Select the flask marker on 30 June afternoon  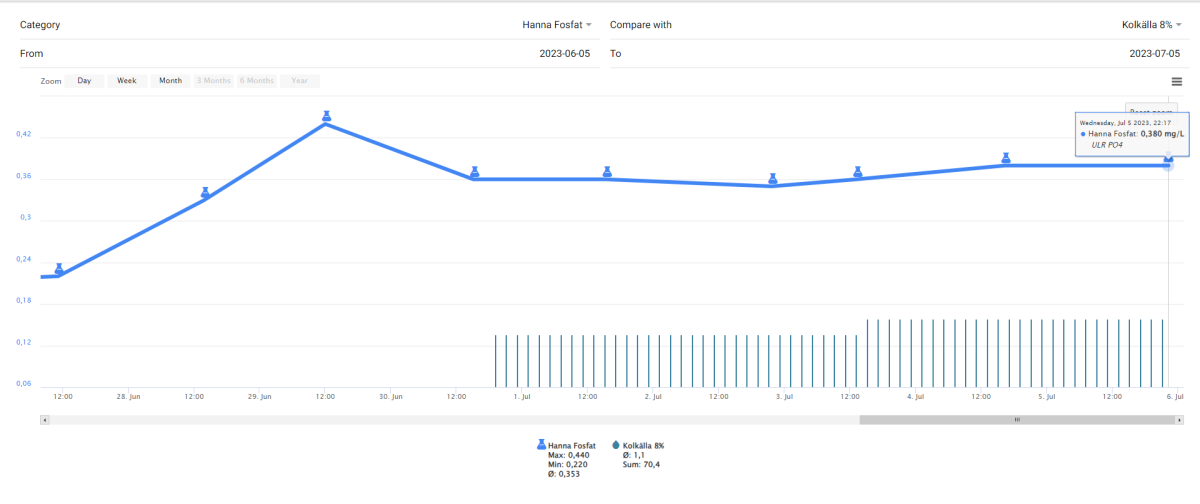click(475, 172)
